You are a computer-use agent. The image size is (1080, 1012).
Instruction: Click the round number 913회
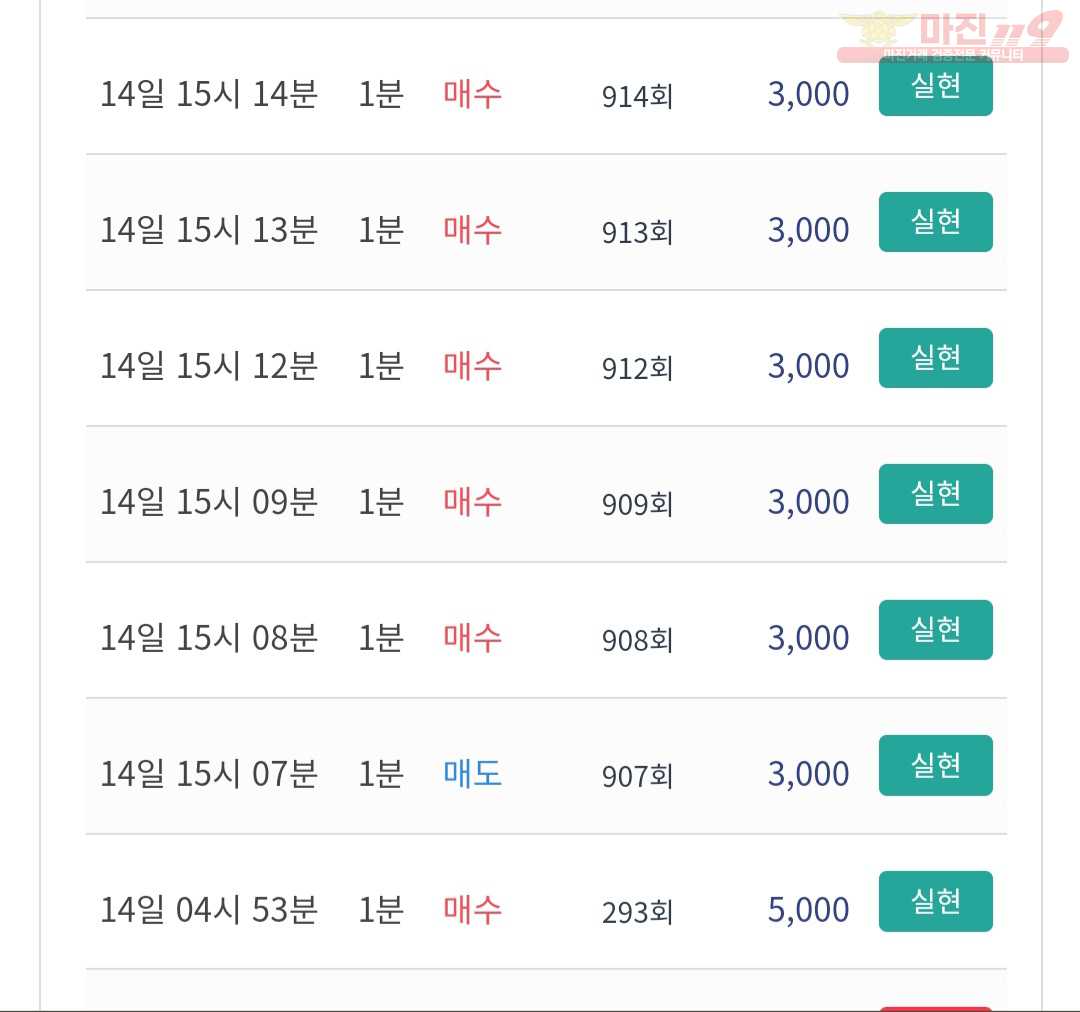637,232
